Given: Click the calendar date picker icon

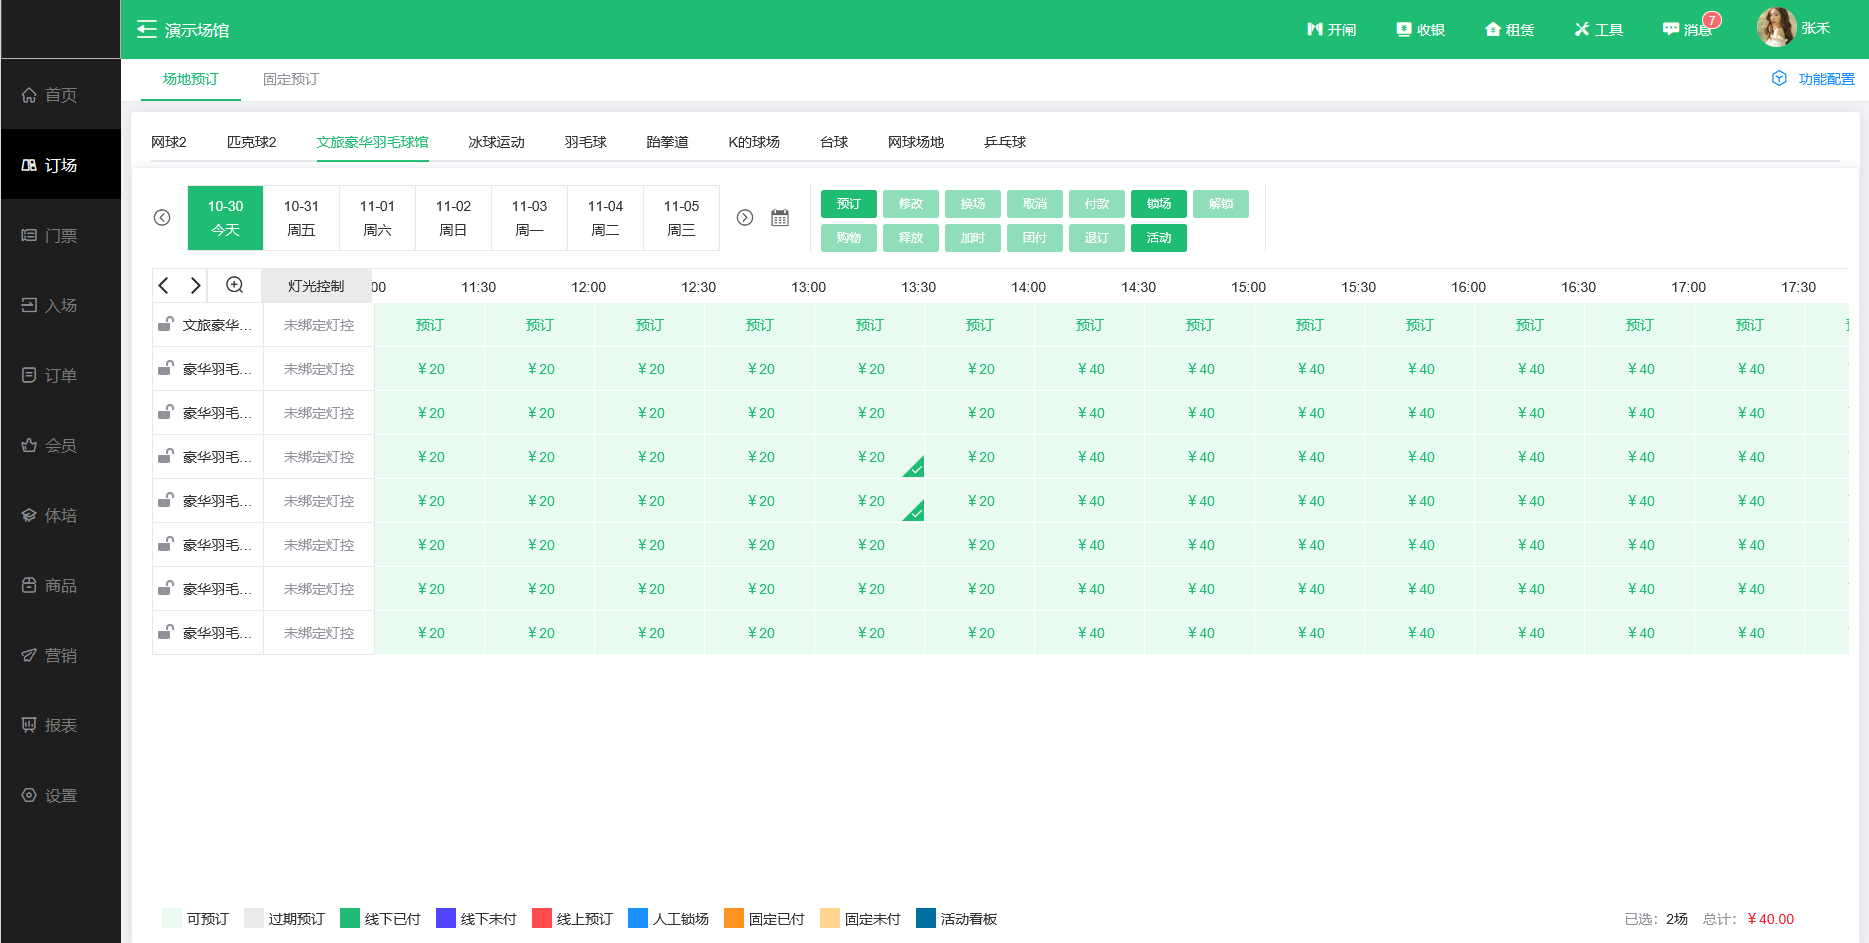Looking at the screenshot, I should (780, 218).
